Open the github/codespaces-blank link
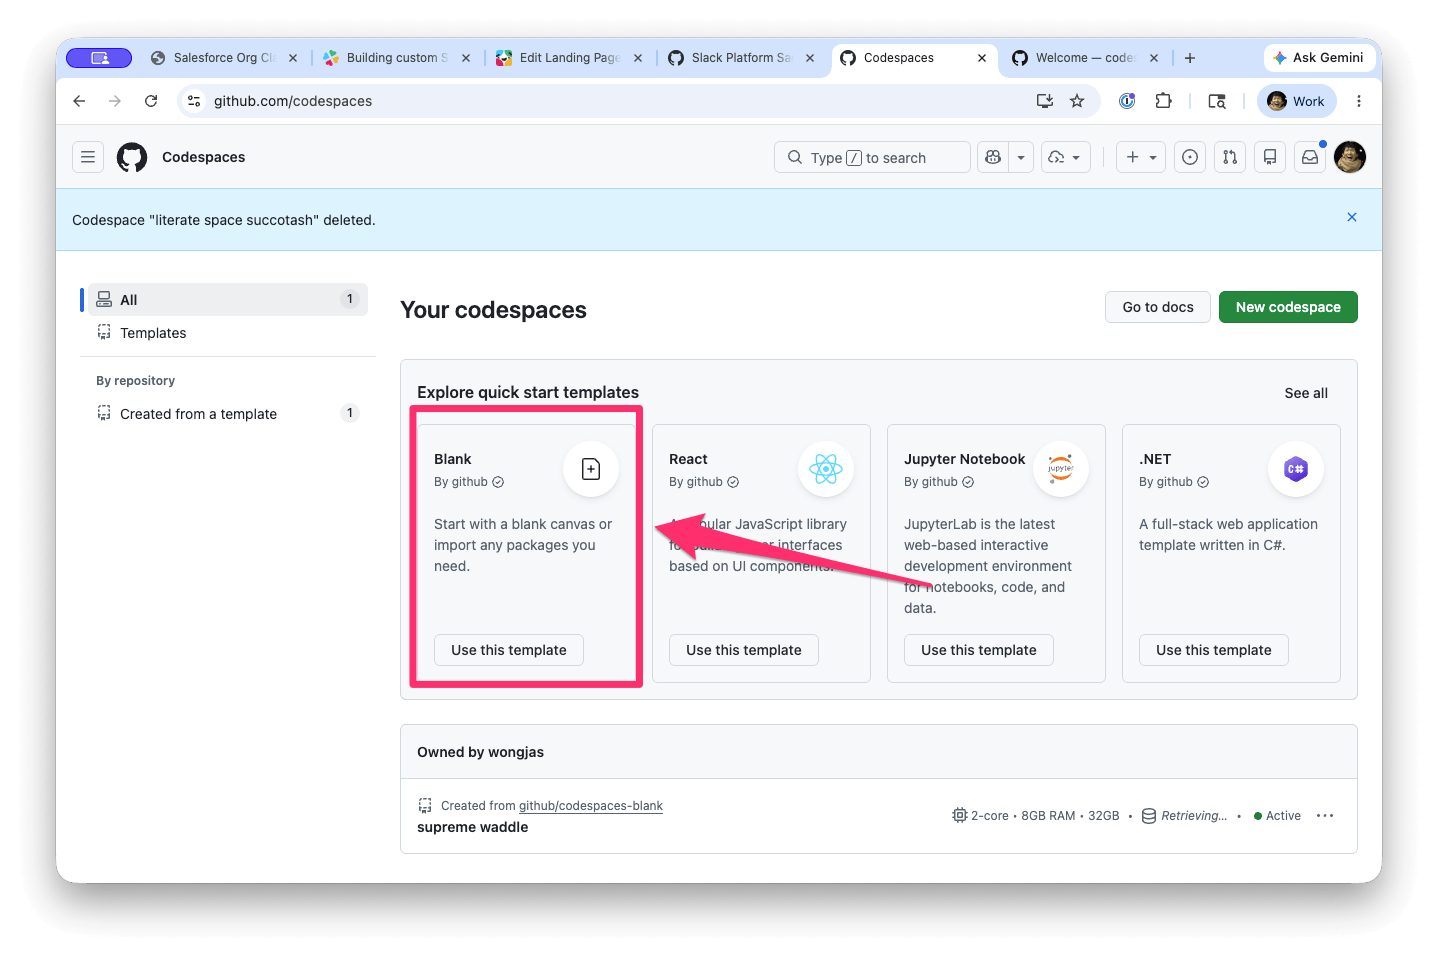Viewport: 1438px width, 957px height. click(591, 806)
